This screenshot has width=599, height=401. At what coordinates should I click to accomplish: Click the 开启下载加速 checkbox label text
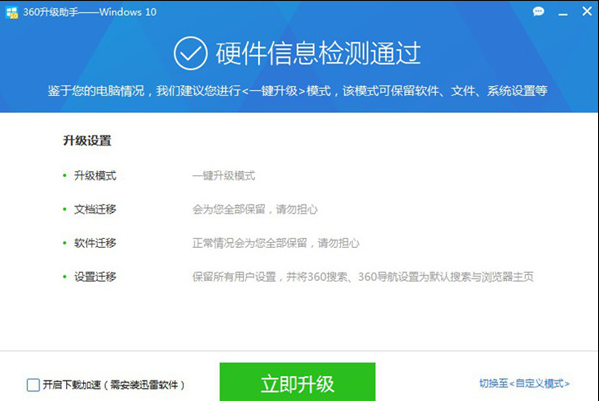tap(114, 385)
